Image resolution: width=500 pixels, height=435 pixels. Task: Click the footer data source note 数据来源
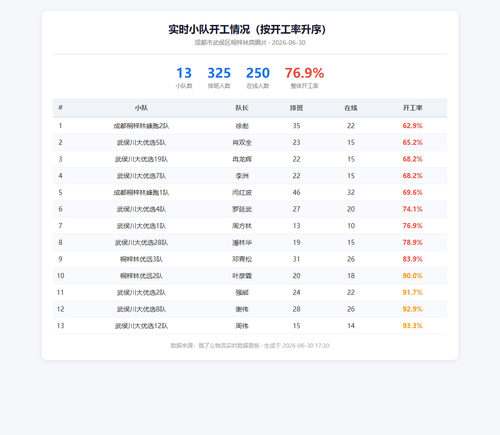point(250,345)
